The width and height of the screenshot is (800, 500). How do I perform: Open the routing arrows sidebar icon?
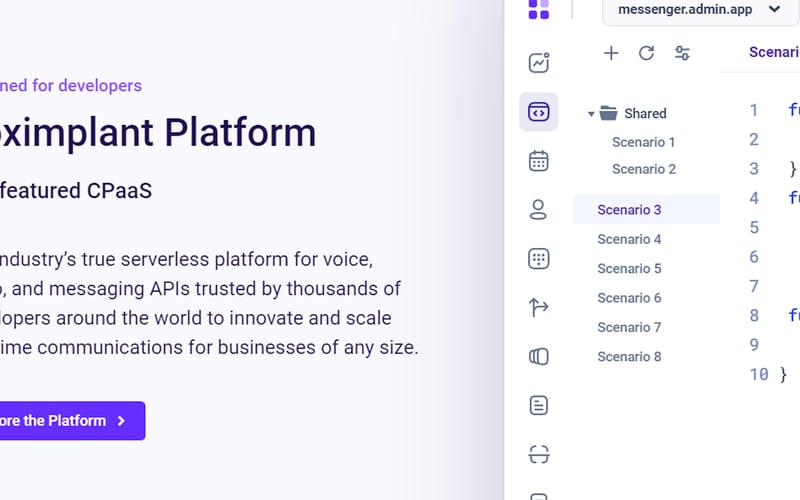(x=539, y=307)
